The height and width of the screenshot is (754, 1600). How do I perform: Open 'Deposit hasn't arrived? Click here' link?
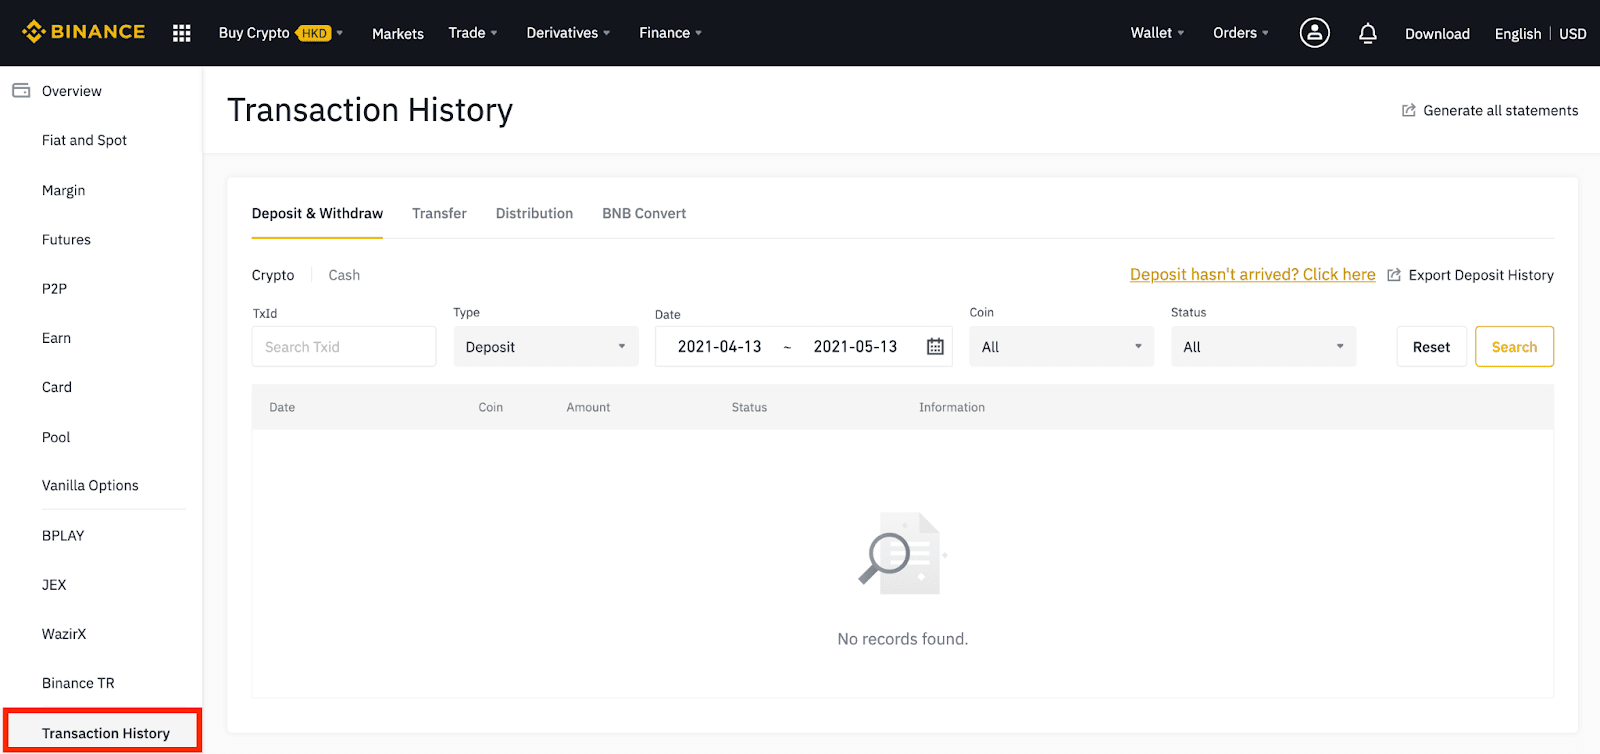click(x=1252, y=275)
